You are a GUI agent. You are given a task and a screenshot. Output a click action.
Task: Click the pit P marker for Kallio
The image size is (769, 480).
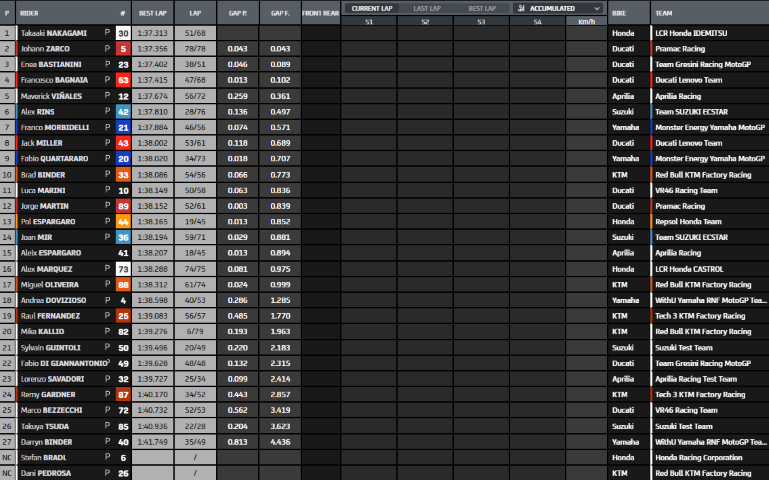tap(107, 331)
